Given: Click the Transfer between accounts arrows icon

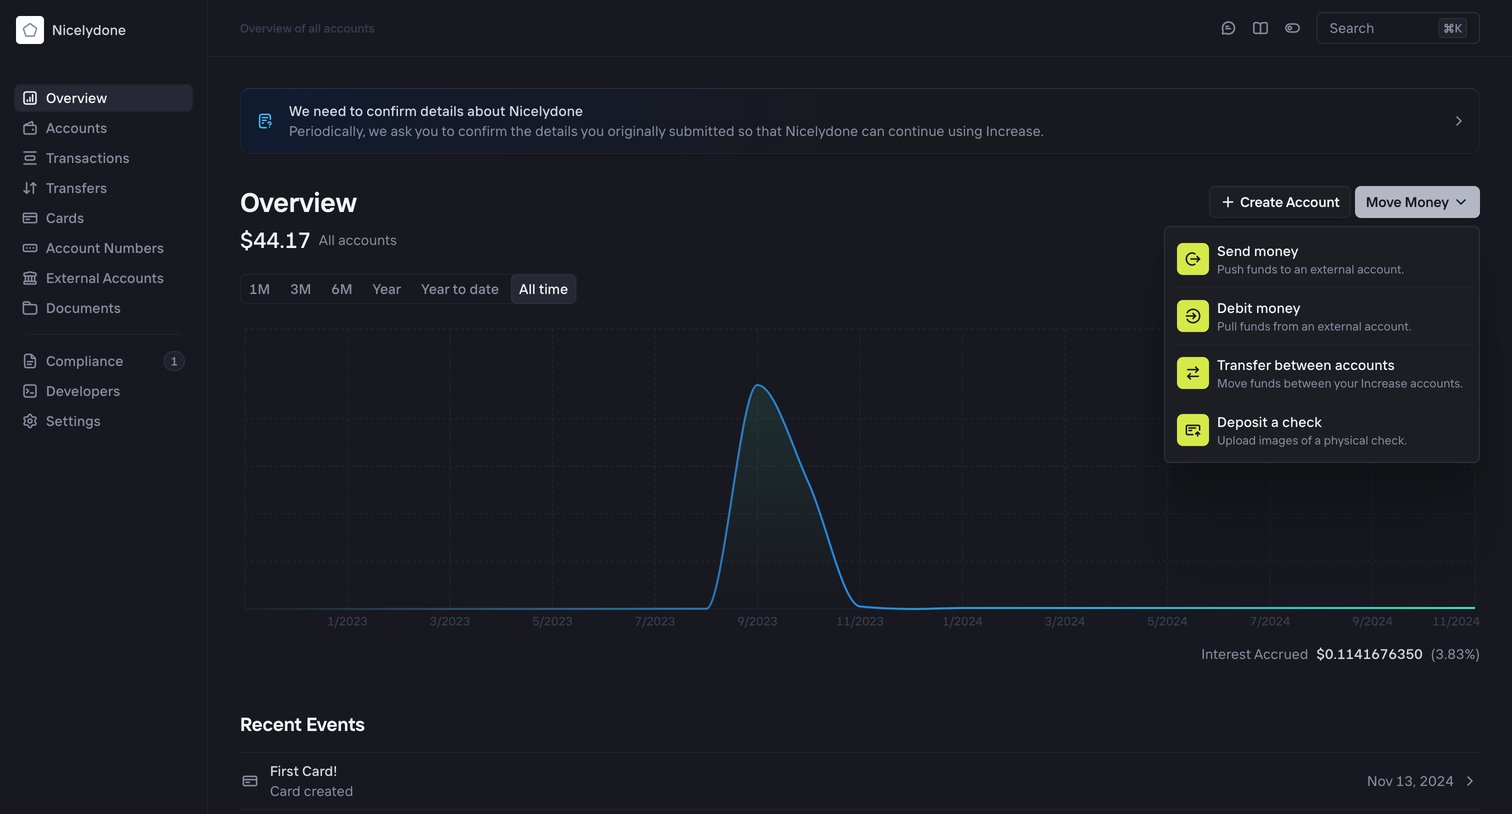Looking at the screenshot, I should [1192, 373].
